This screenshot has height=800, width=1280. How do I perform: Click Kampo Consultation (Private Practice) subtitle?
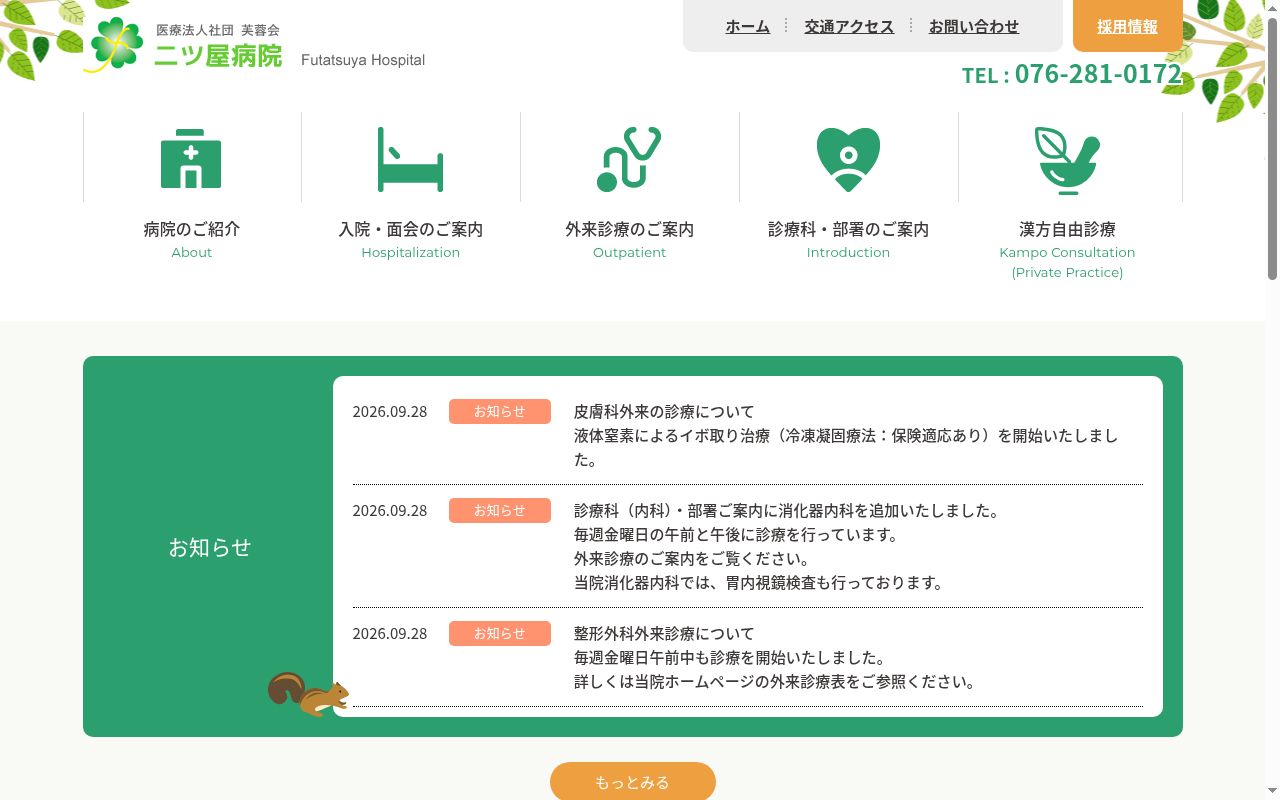(1067, 262)
